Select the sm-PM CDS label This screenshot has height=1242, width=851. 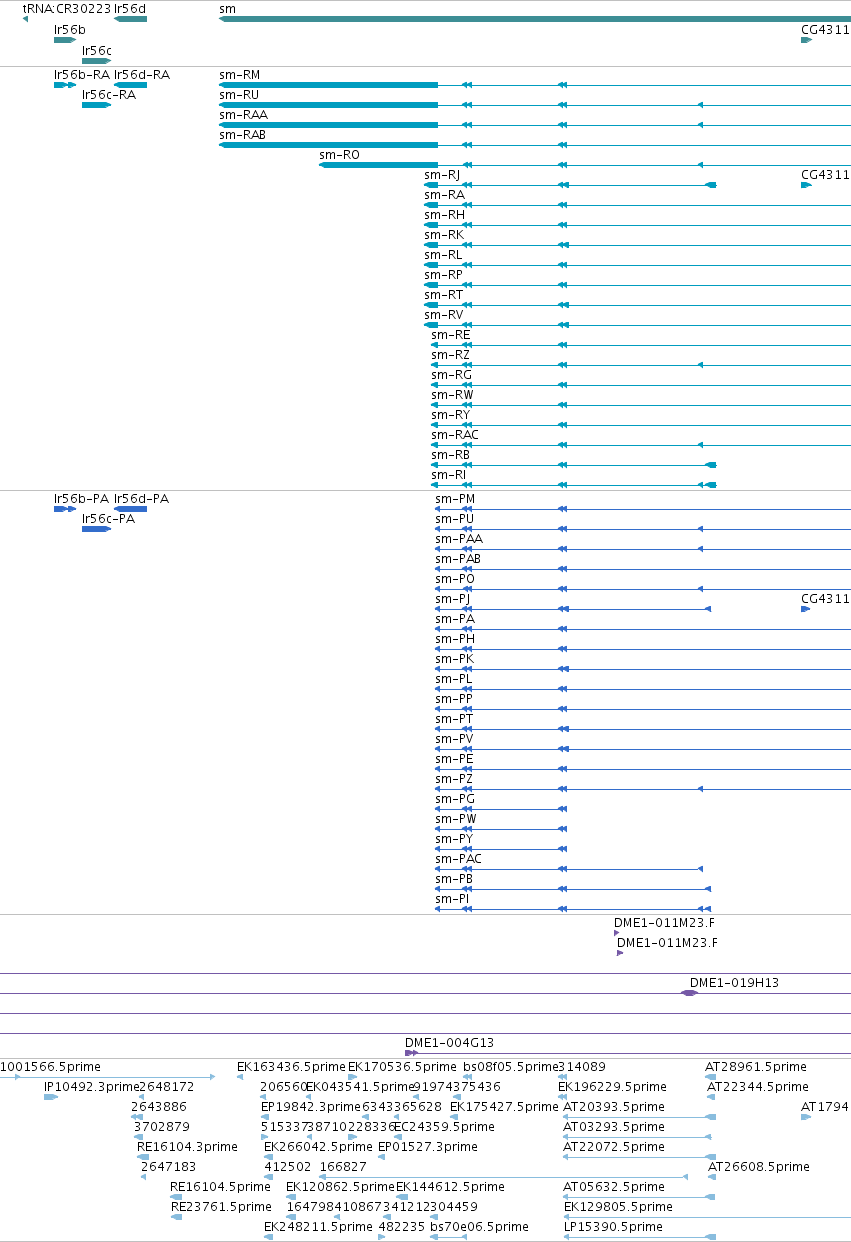[x=455, y=498]
